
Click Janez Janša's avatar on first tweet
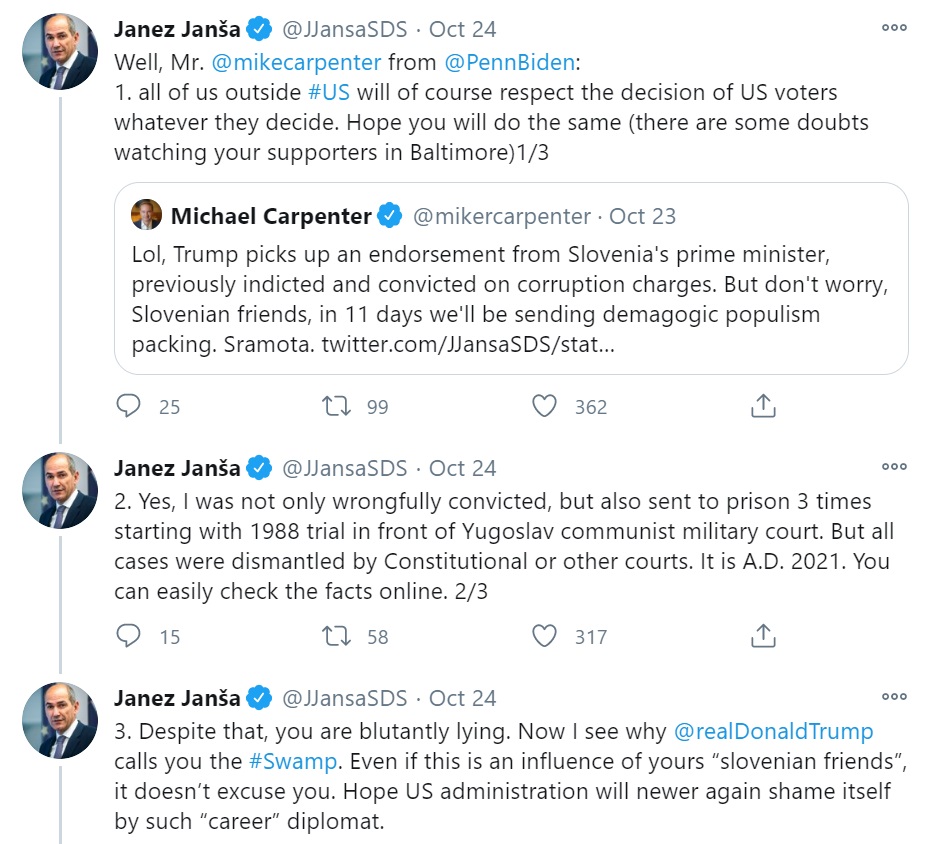tap(60, 52)
